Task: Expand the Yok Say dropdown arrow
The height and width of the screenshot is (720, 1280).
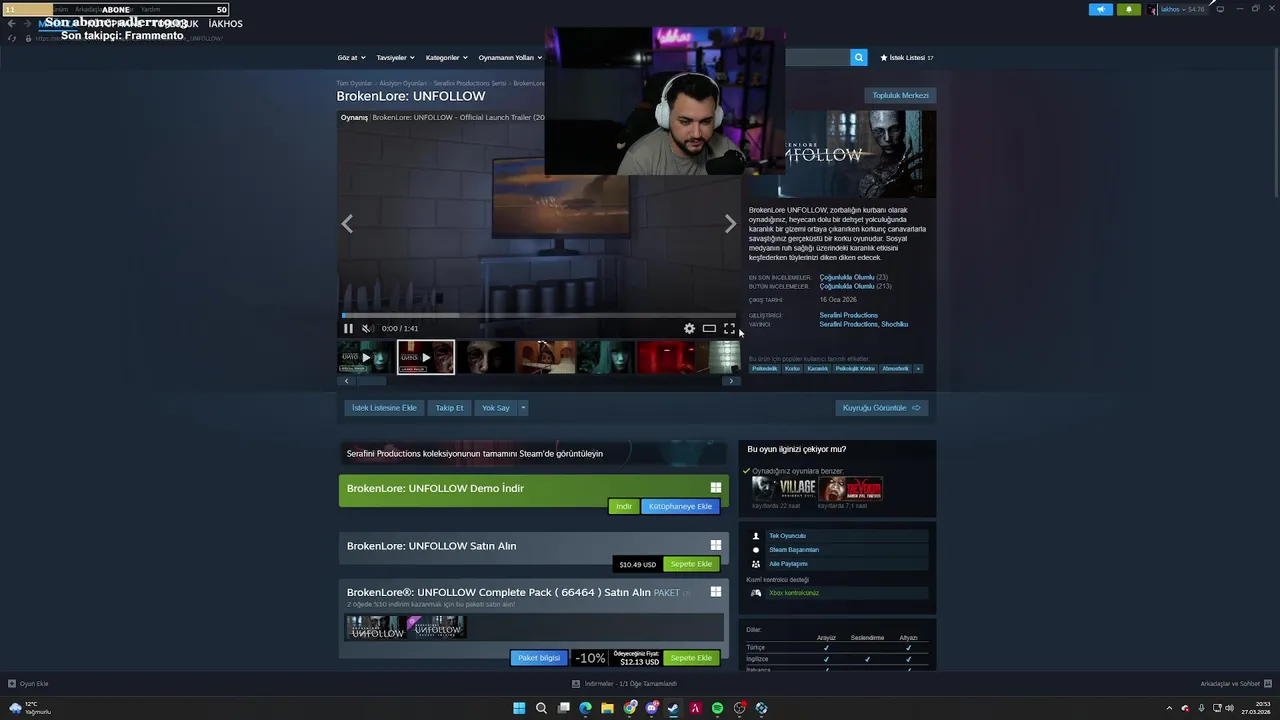Action: pos(523,408)
